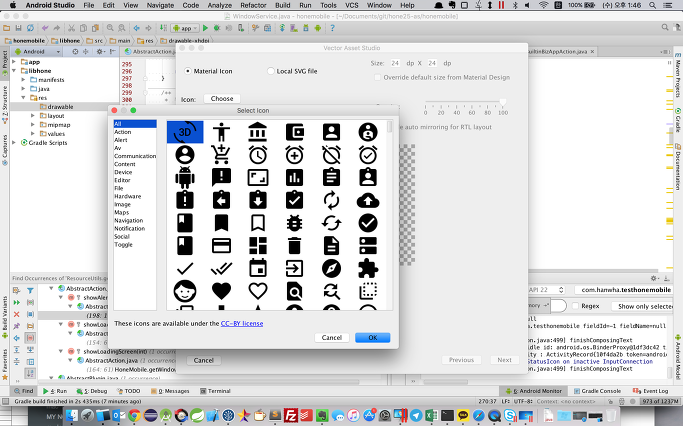Open the Terminal tool window button
This screenshot has height=426, width=683.
215,391
